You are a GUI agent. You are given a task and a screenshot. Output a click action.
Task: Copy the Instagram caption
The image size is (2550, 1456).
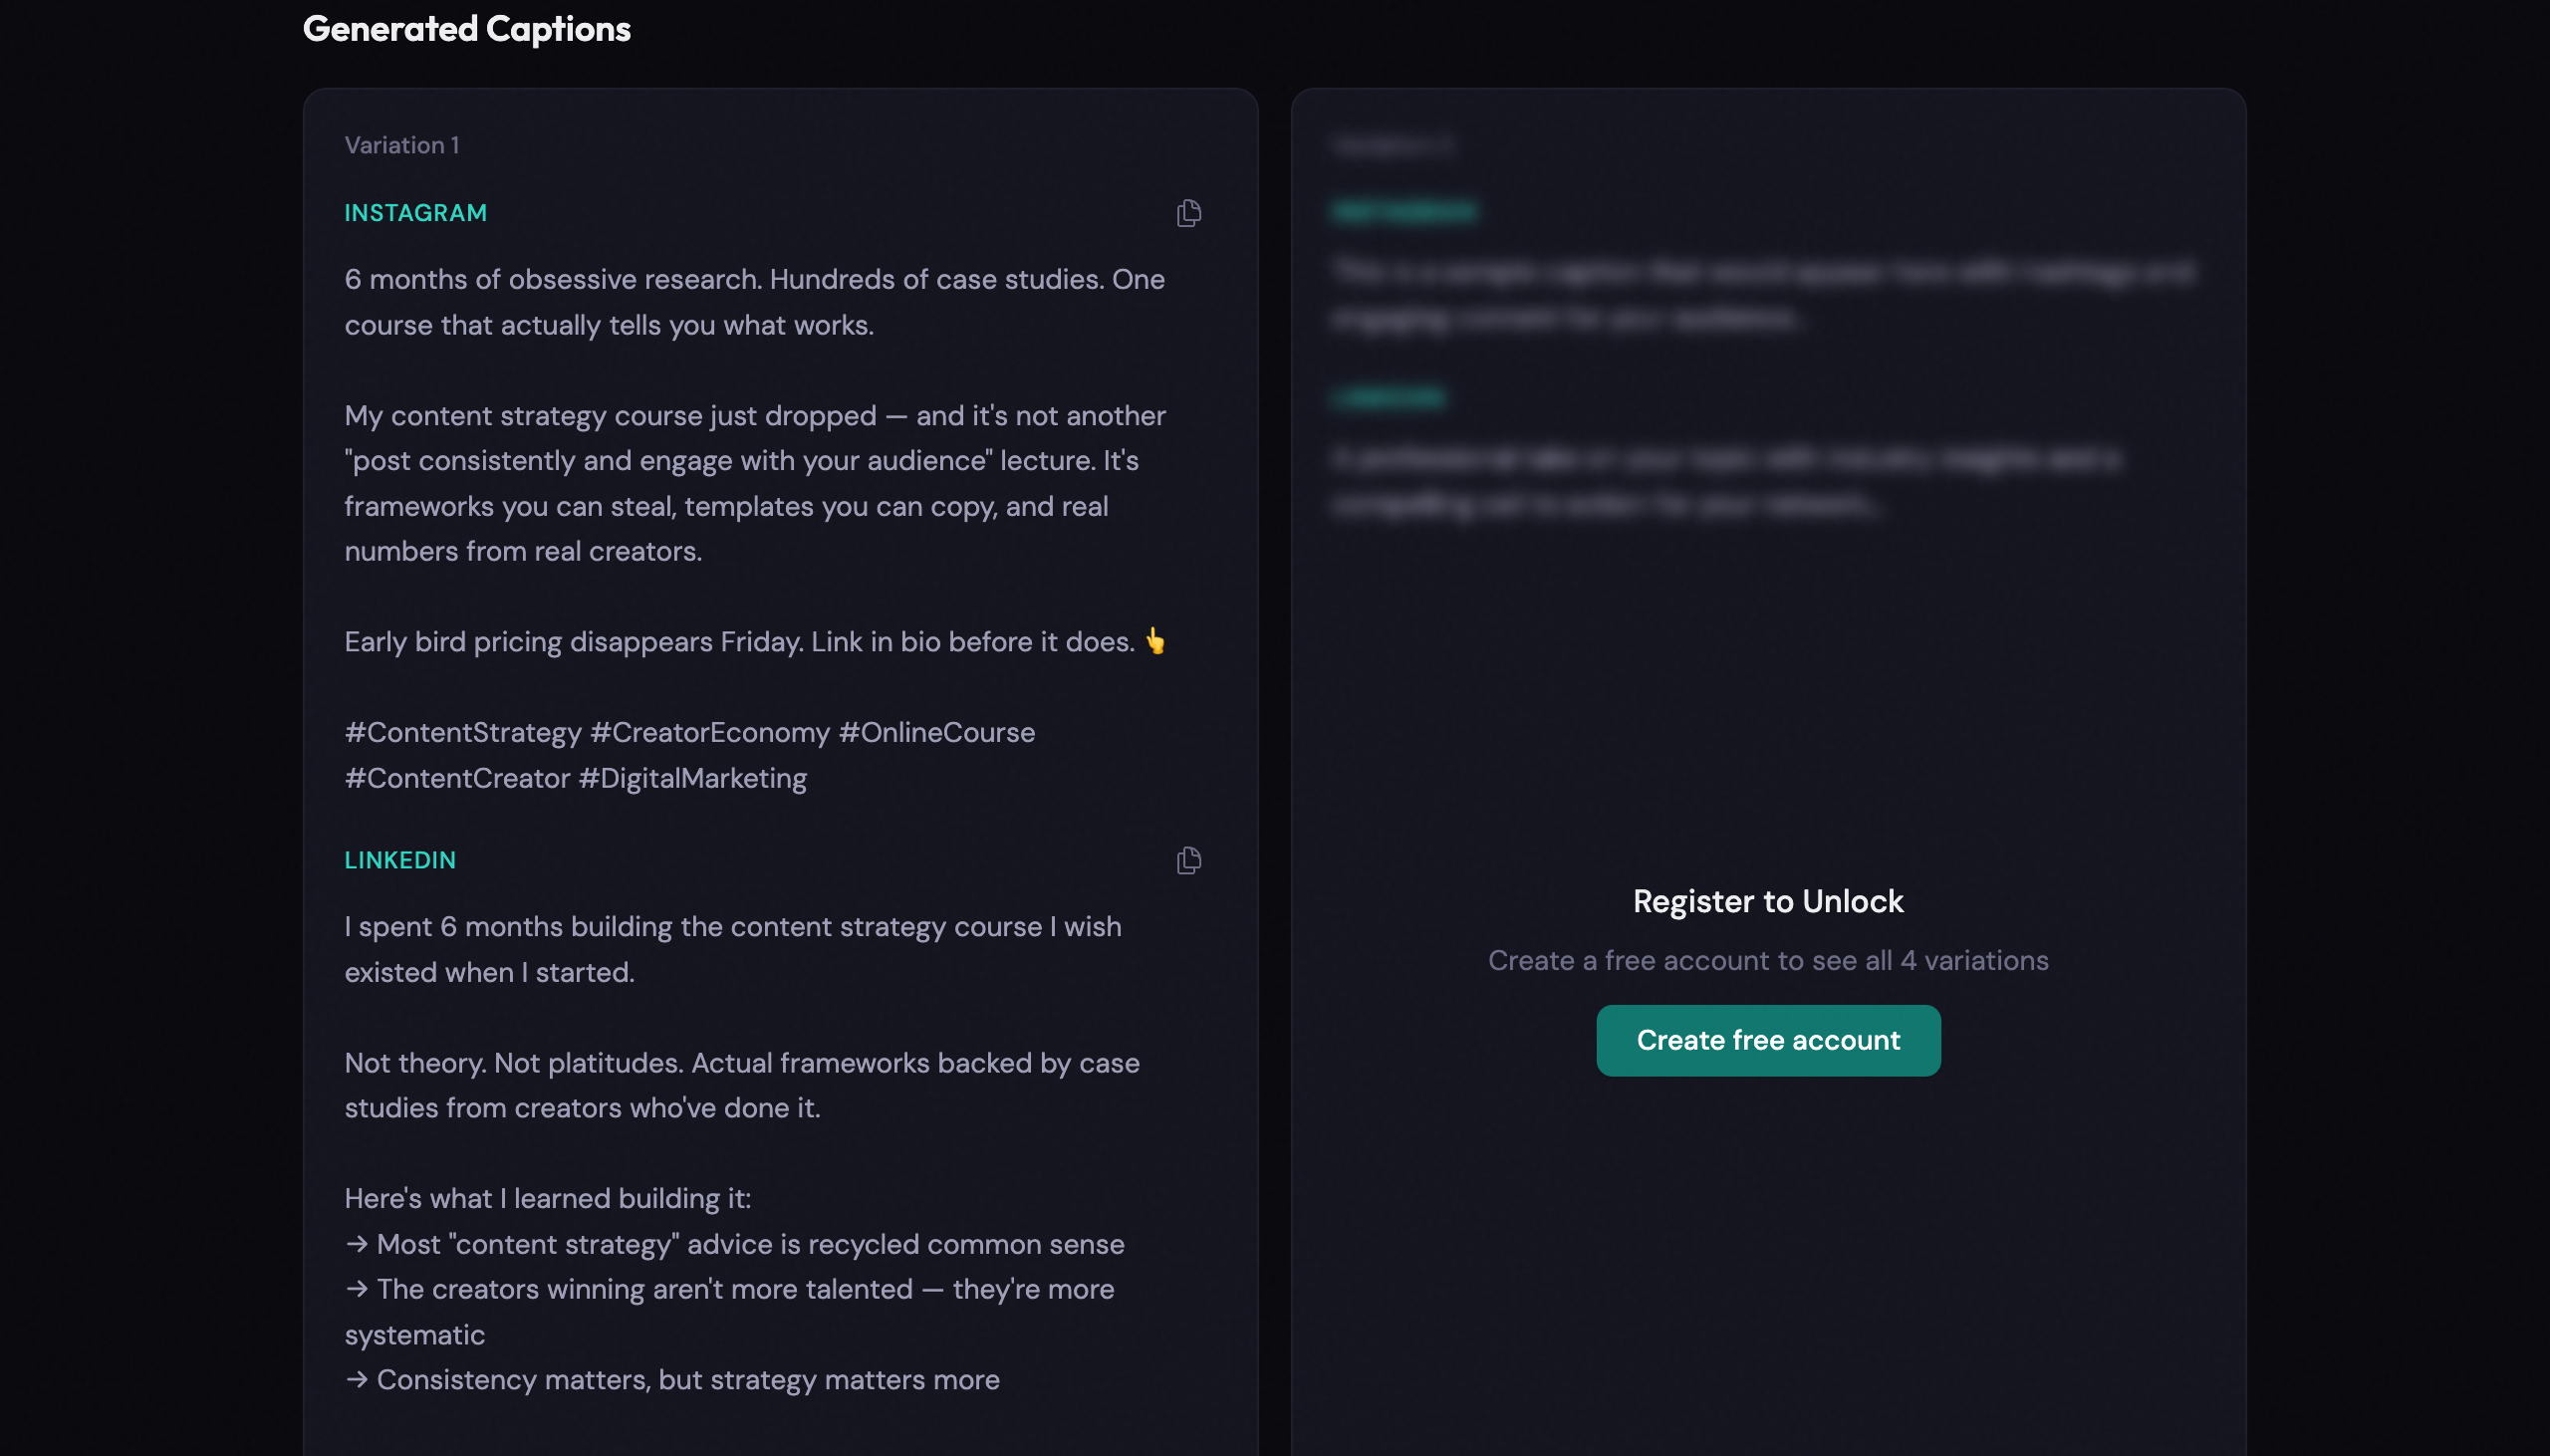point(1188,213)
